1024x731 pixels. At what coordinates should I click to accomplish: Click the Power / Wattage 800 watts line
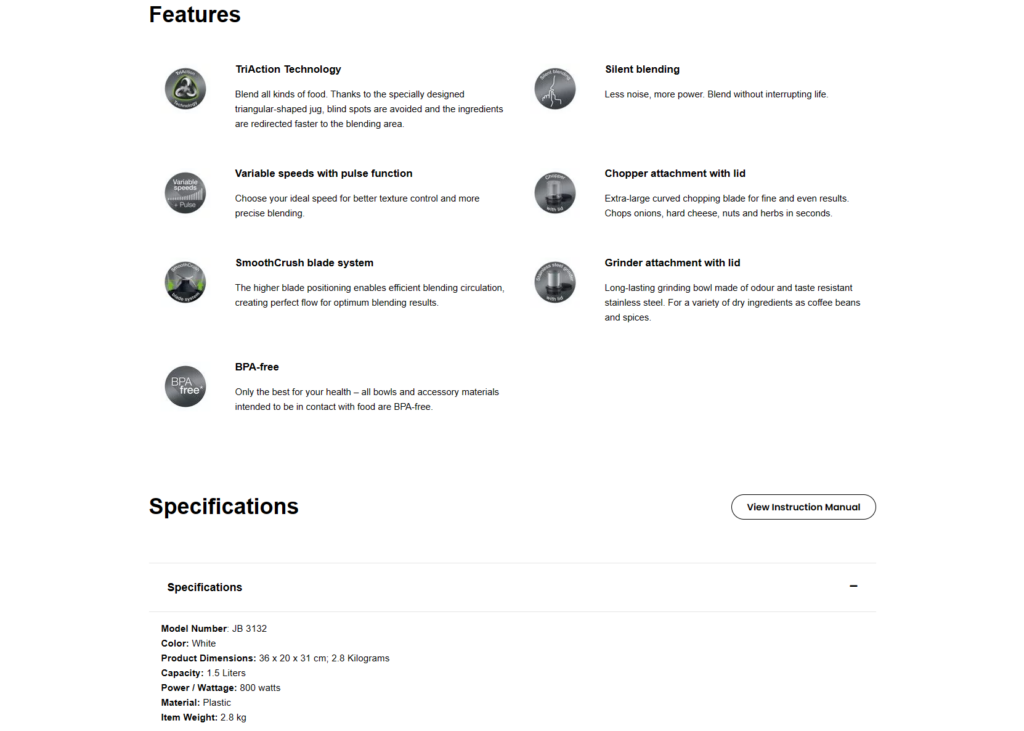[220, 688]
